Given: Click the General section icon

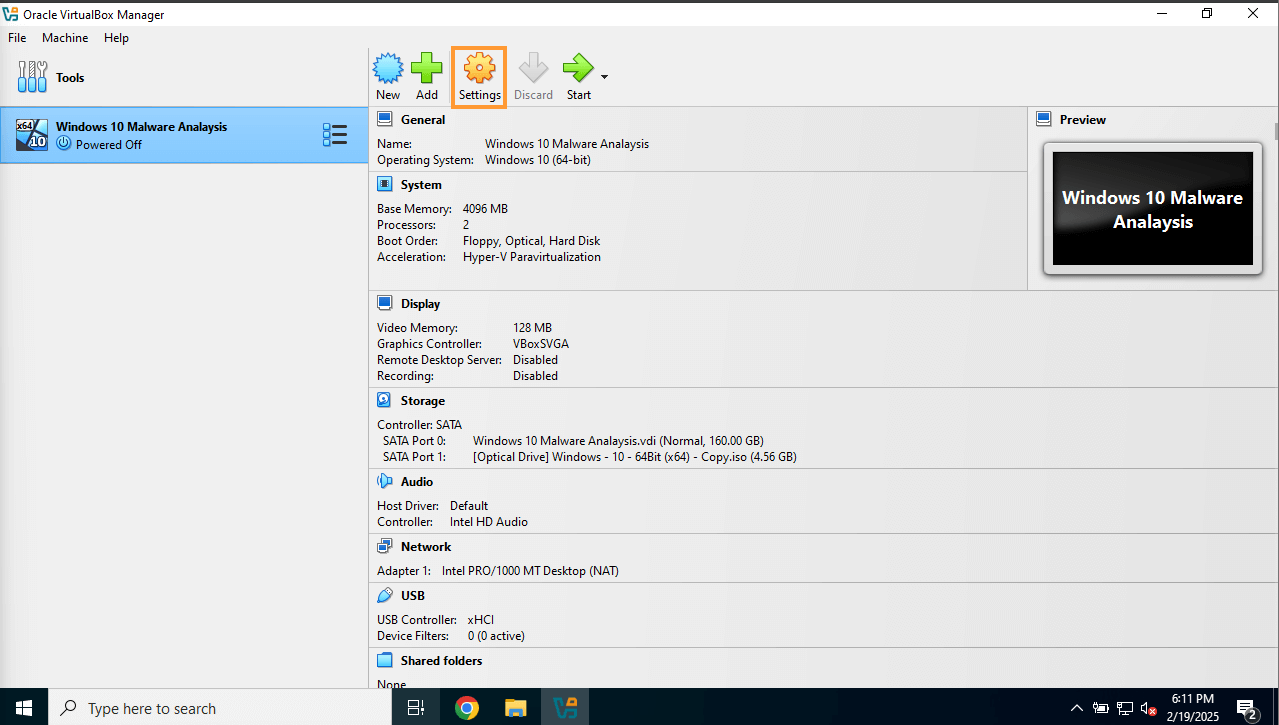Looking at the screenshot, I should click(x=385, y=119).
